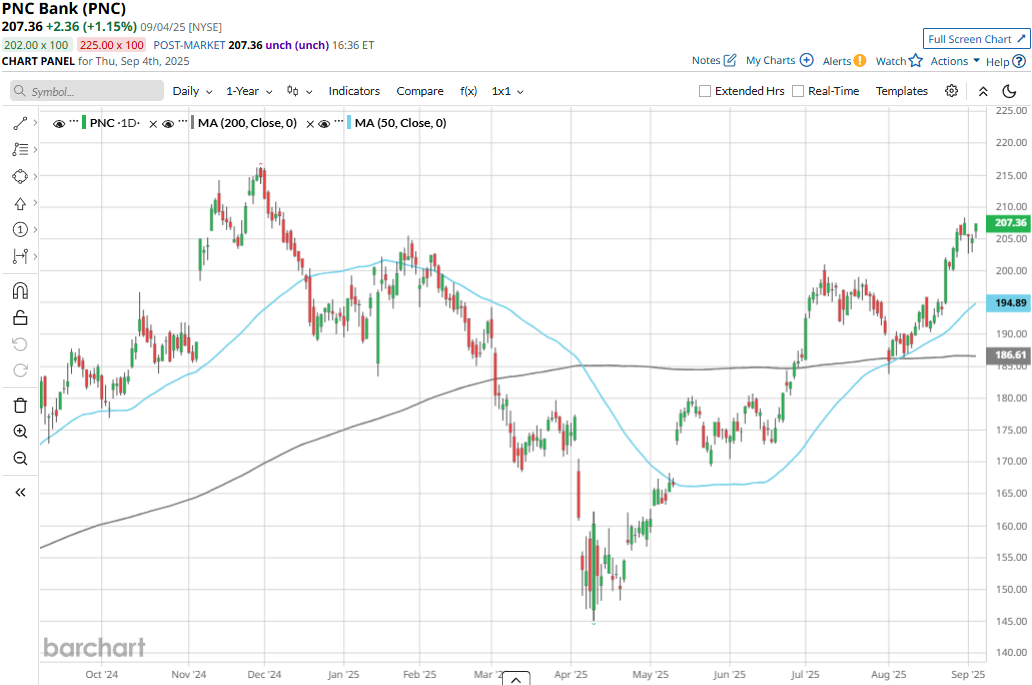The width and height of the screenshot is (1032, 685).
Task: Open the Templates menu
Action: (x=902, y=91)
